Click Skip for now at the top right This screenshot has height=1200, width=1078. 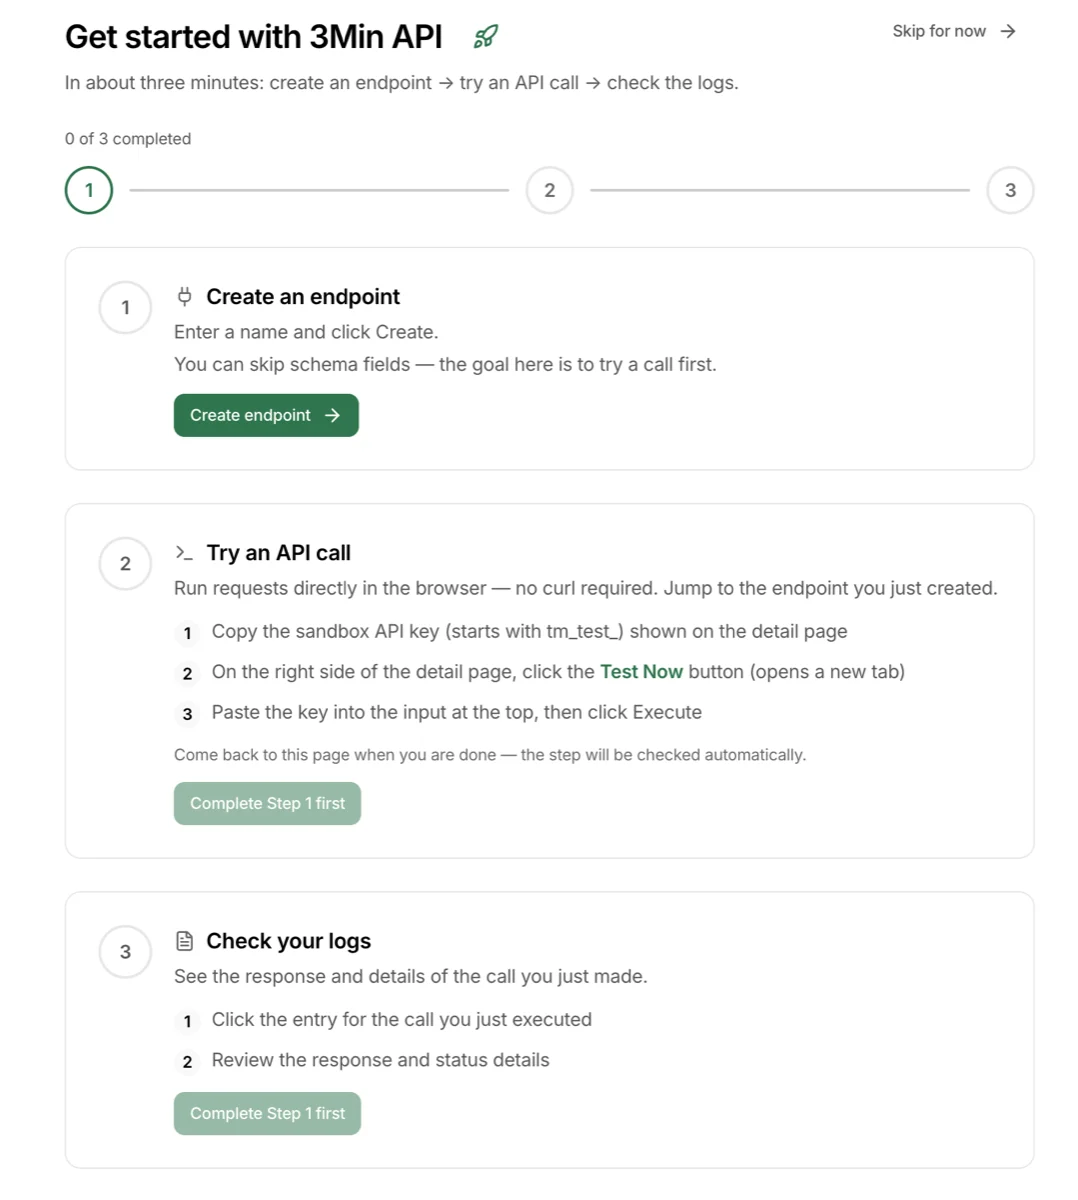(939, 31)
